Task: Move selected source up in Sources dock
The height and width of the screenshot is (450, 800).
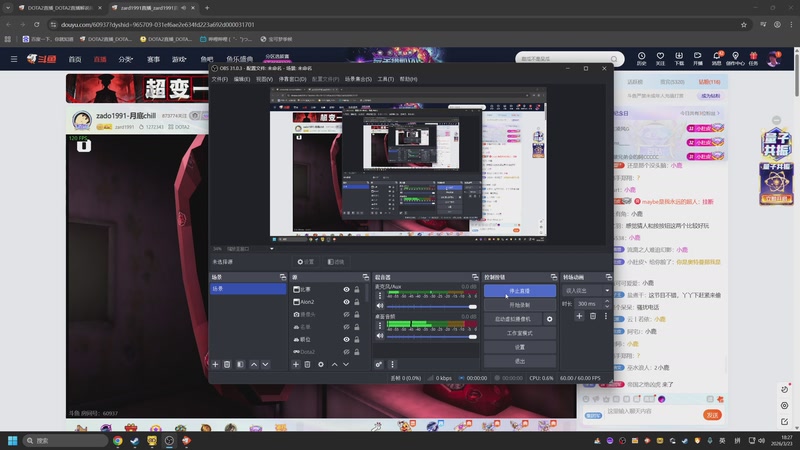Action: pos(334,364)
